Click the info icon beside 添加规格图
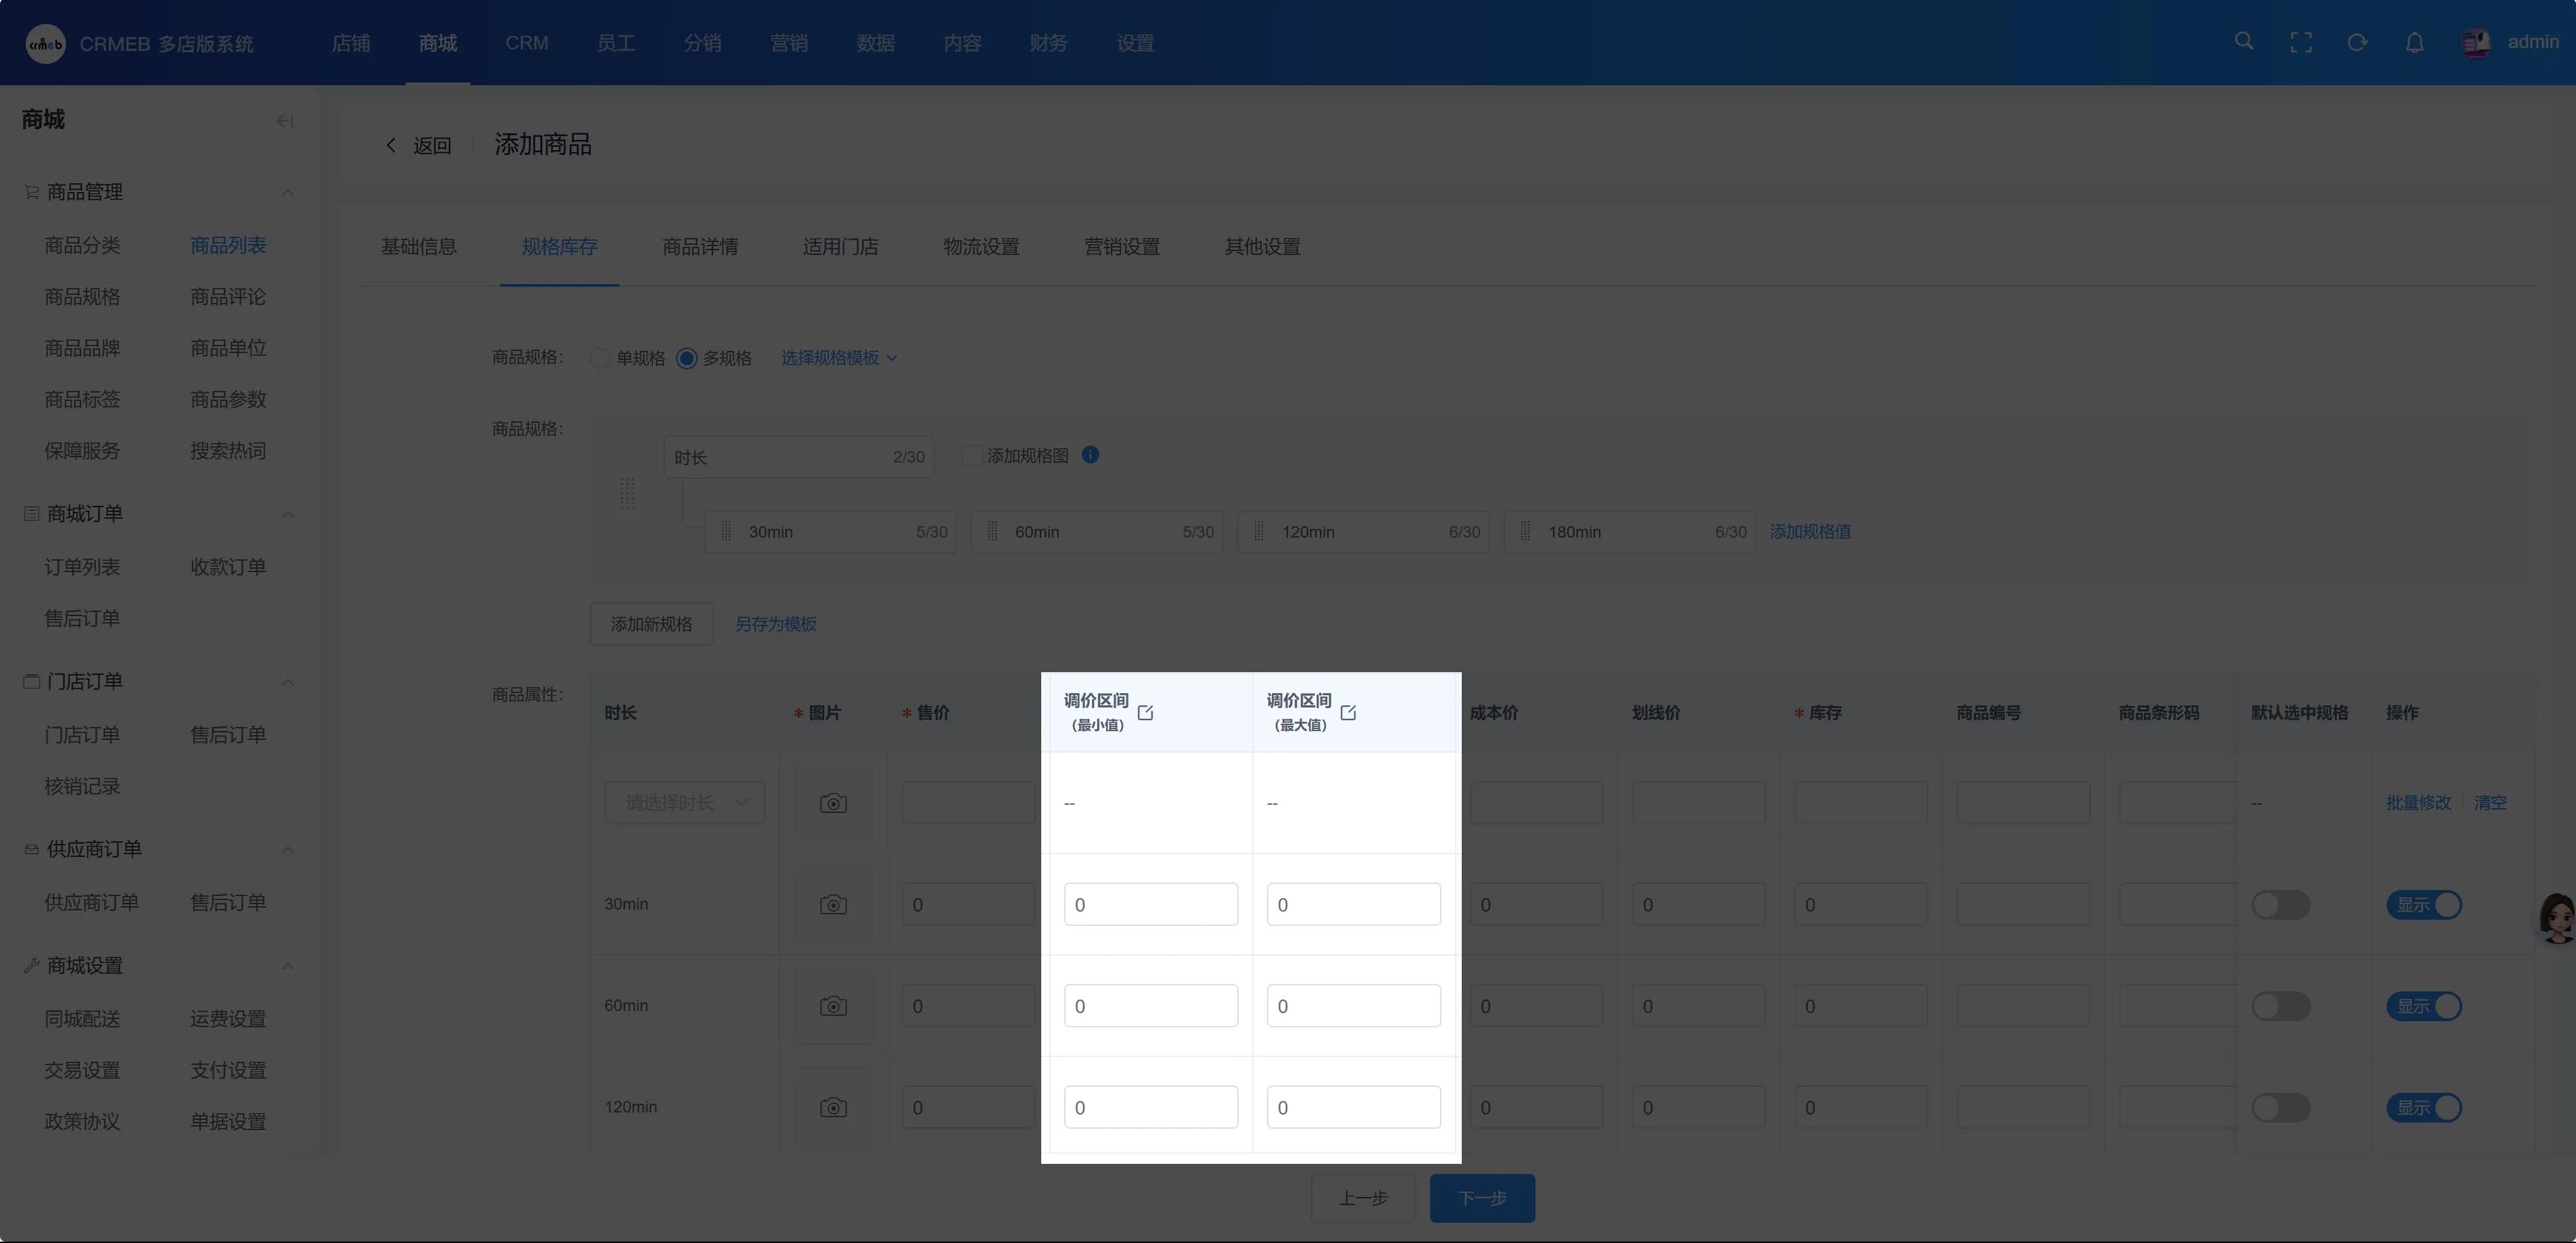Screen dimensions: 2576x1243 tap(1090, 455)
